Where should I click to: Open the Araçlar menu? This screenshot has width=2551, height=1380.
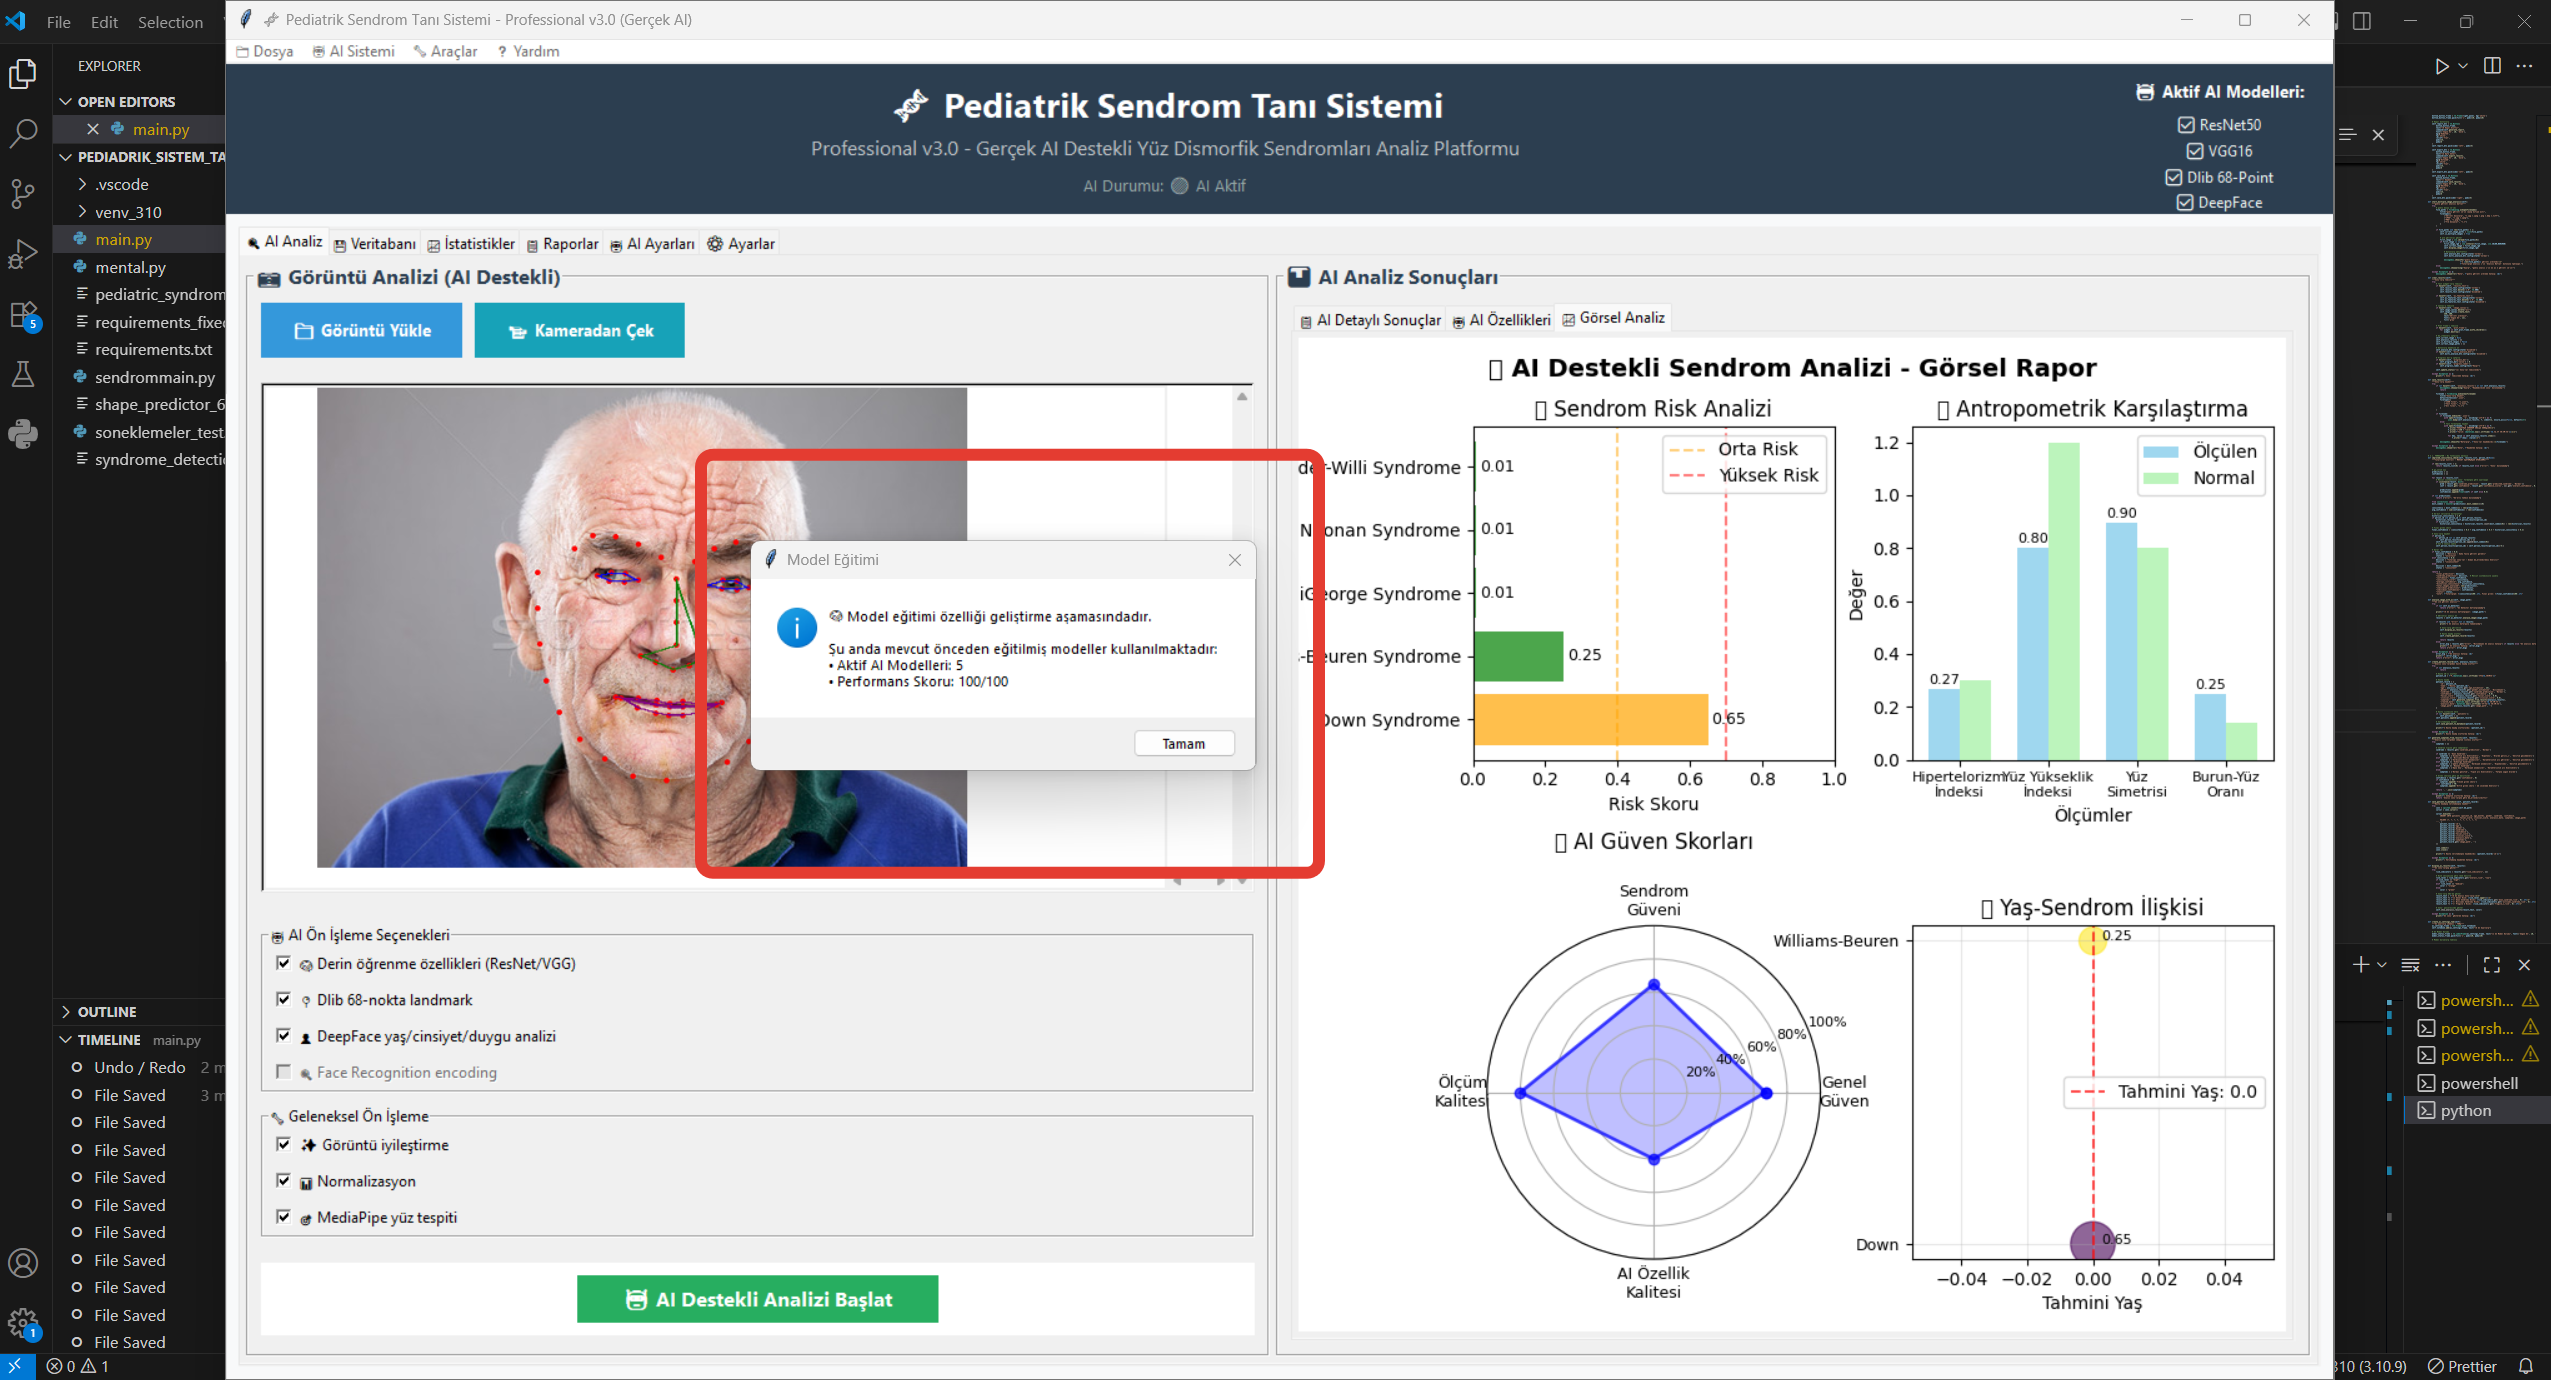click(446, 51)
